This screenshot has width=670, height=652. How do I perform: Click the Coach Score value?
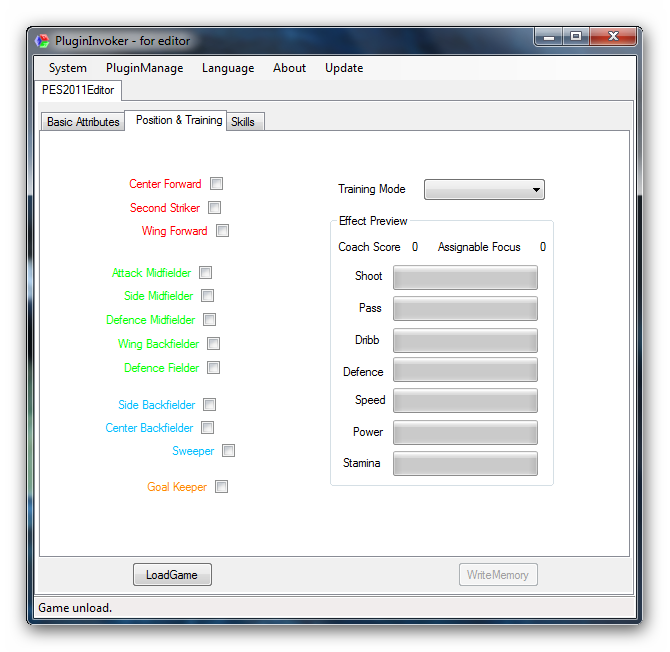(x=415, y=247)
